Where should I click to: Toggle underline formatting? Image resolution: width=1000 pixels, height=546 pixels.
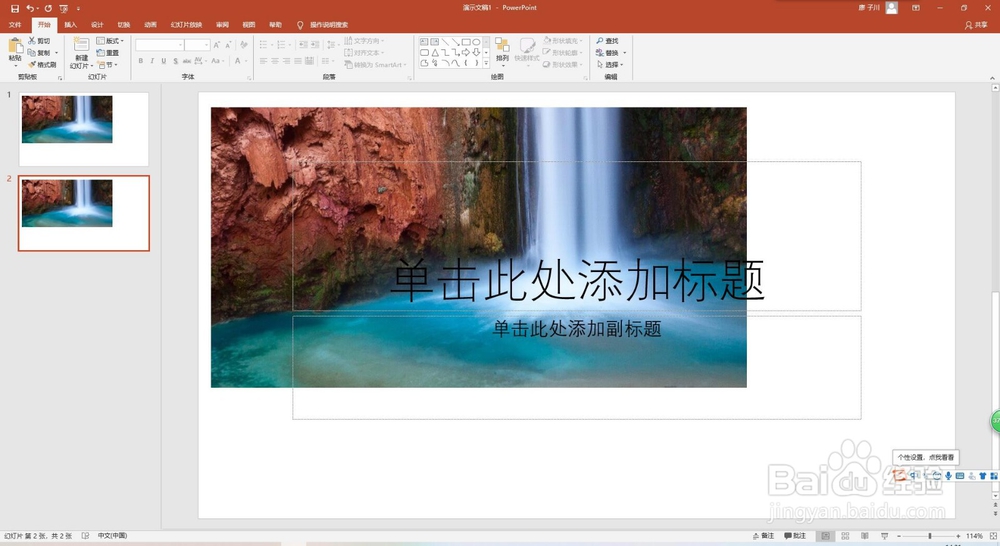pyautogui.click(x=164, y=61)
